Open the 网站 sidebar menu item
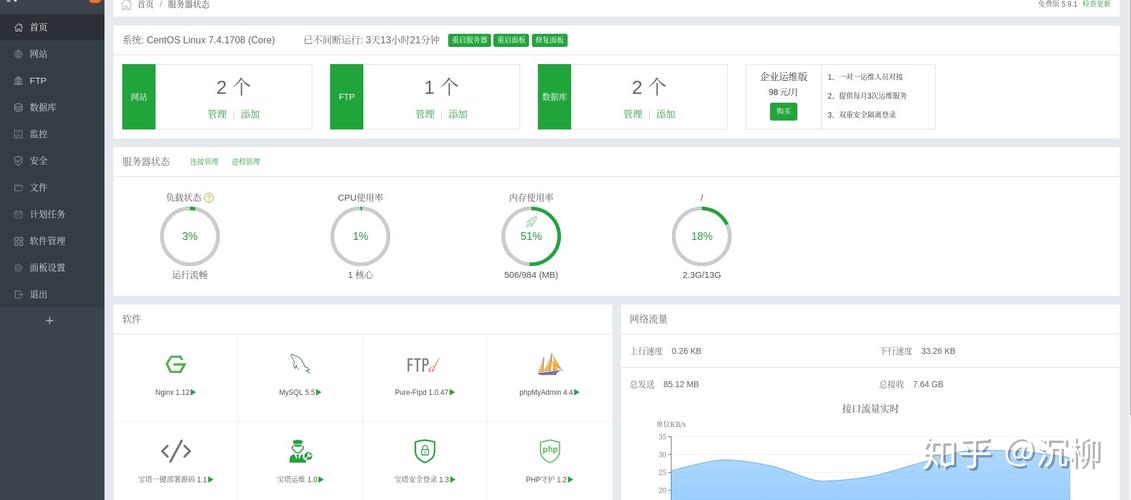This screenshot has height=500, width=1131. (x=52, y=54)
